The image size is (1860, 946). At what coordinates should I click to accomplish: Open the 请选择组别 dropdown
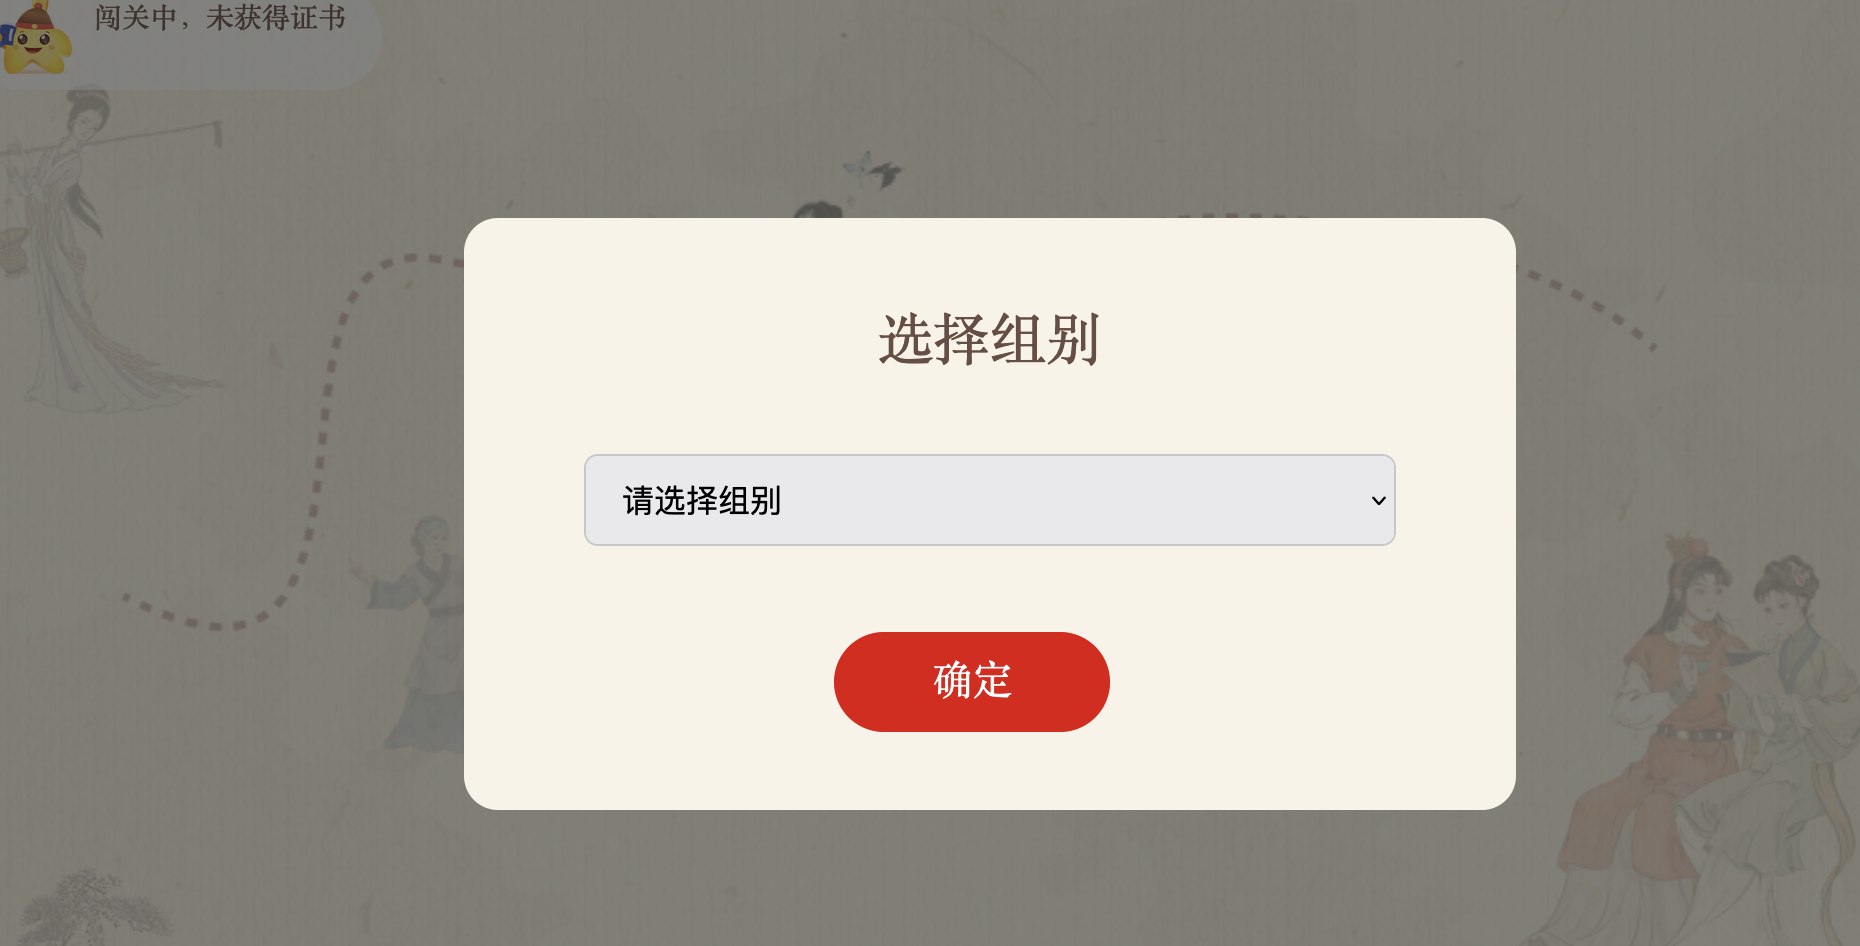tap(989, 500)
